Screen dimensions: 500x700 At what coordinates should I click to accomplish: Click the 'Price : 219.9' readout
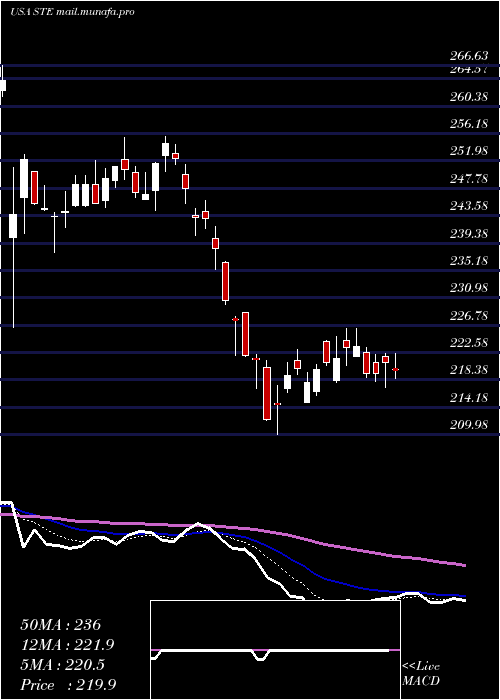68,685
